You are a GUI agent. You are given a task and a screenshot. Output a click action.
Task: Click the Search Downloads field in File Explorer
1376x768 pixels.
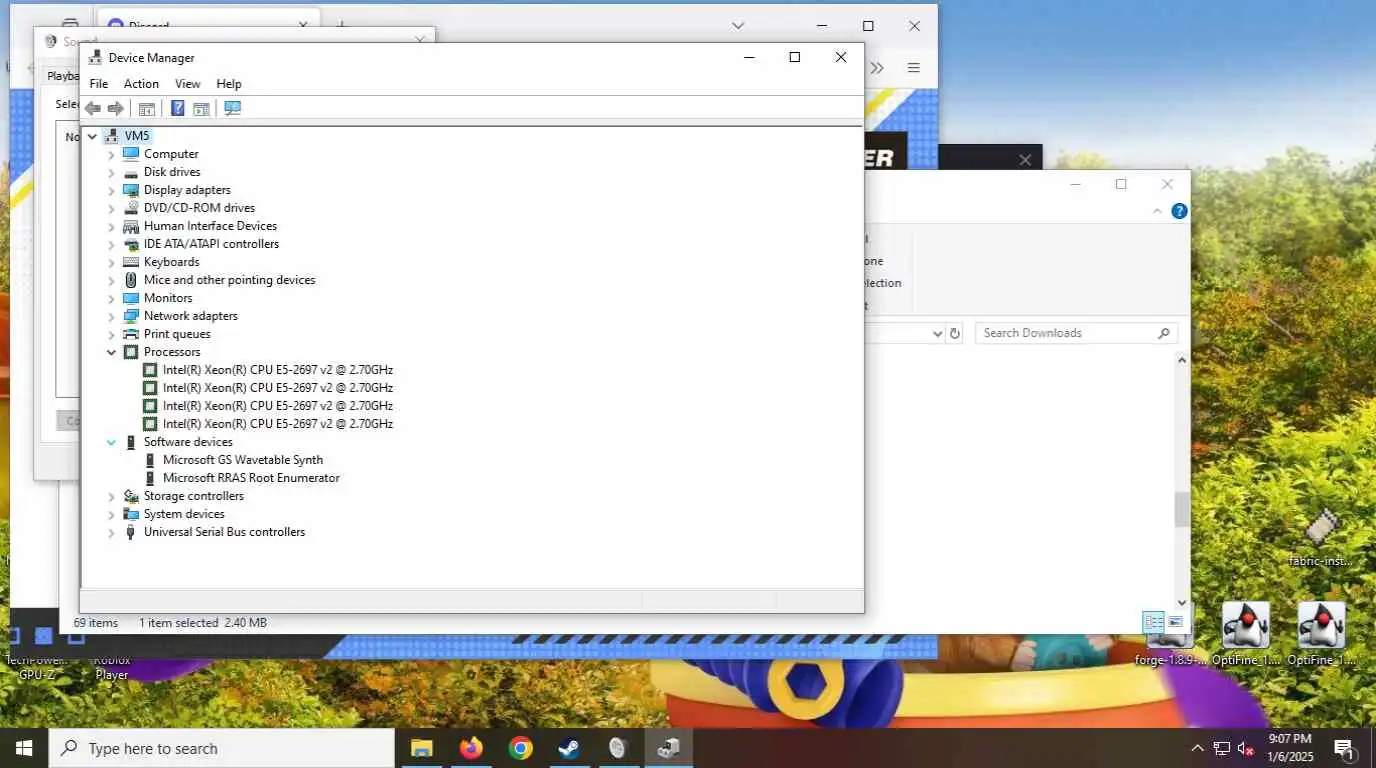pyautogui.click(x=1076, y=333)
